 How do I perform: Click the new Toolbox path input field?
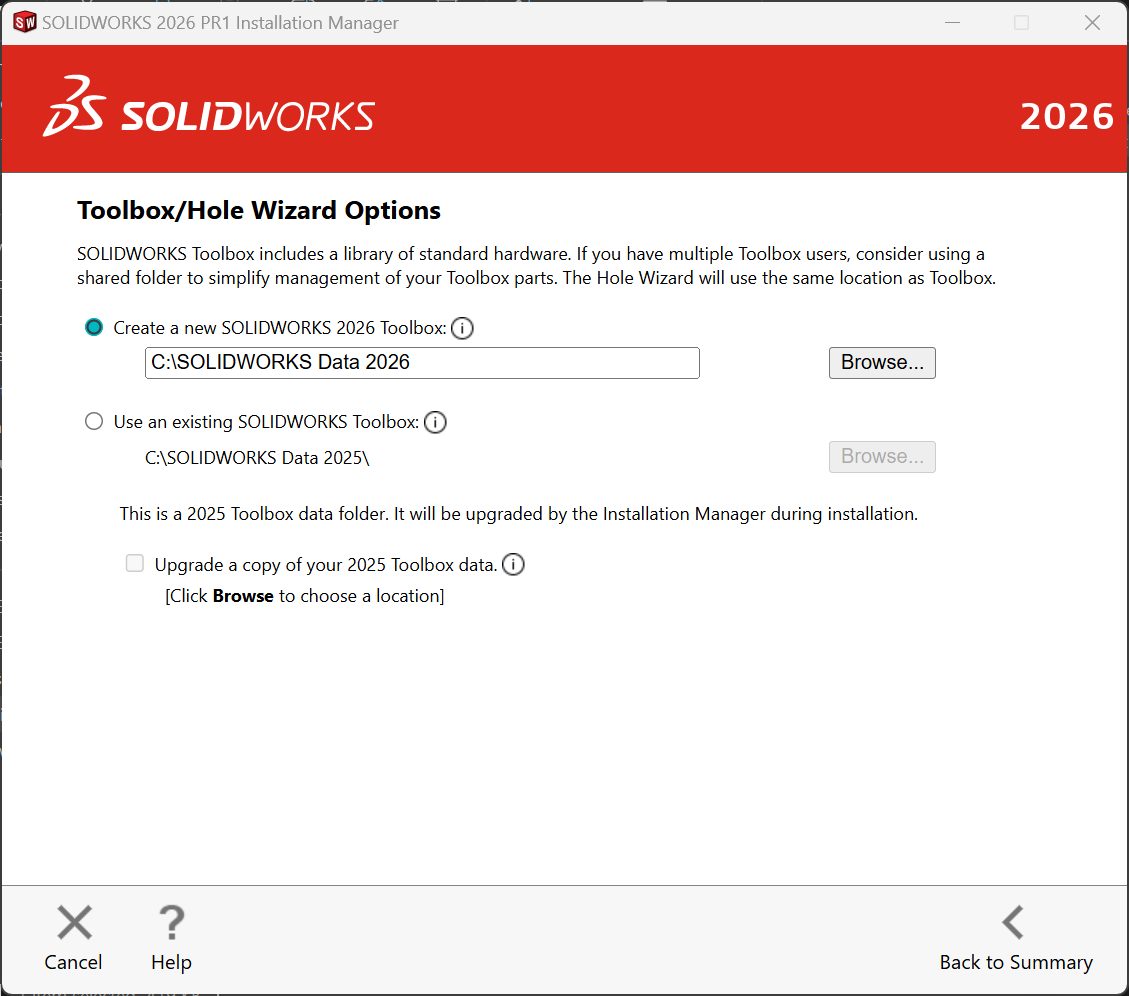[x=422, y=362]
